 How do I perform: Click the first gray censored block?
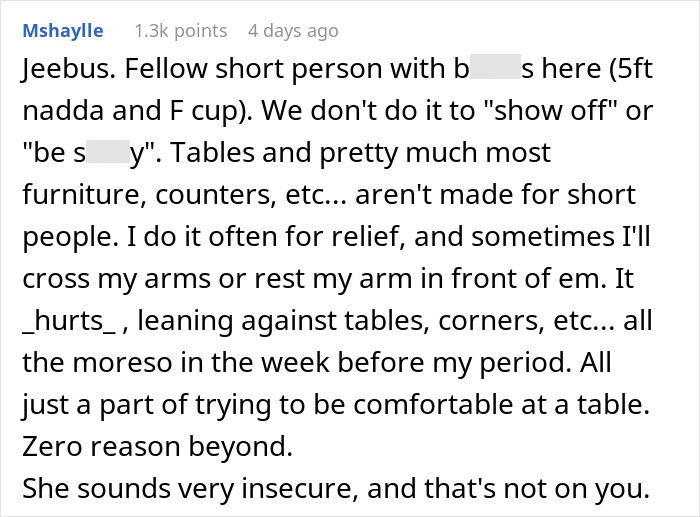tap(495, 66)
